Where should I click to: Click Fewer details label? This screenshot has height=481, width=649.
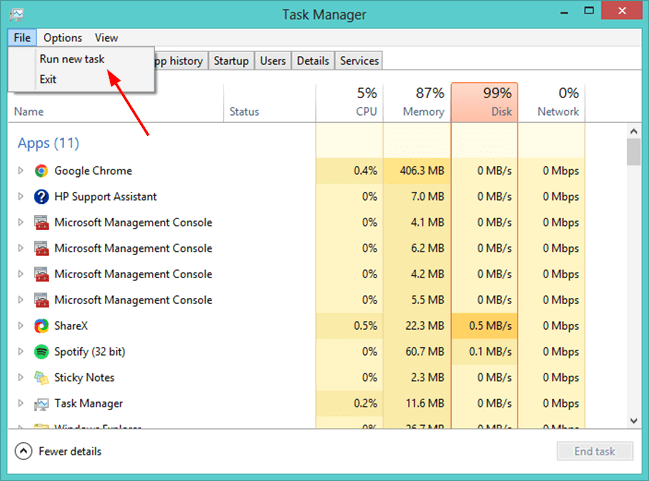click(x=70, y=451)
